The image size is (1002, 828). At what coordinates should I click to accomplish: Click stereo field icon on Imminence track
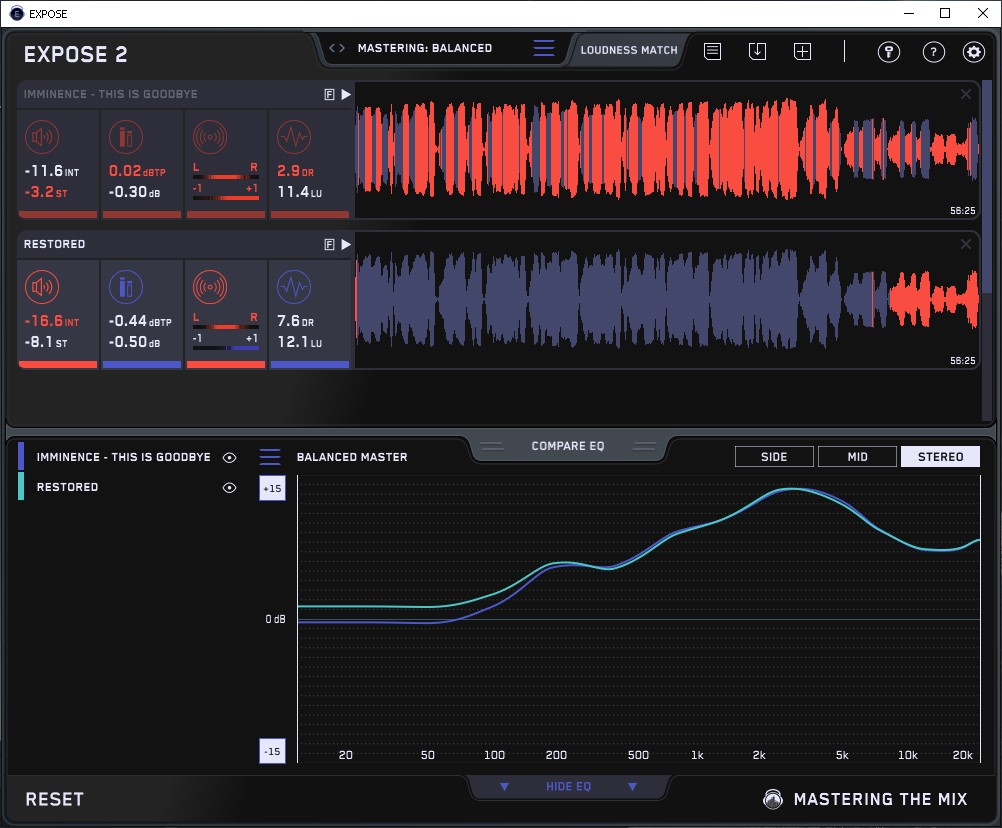[x=210, y=137]
